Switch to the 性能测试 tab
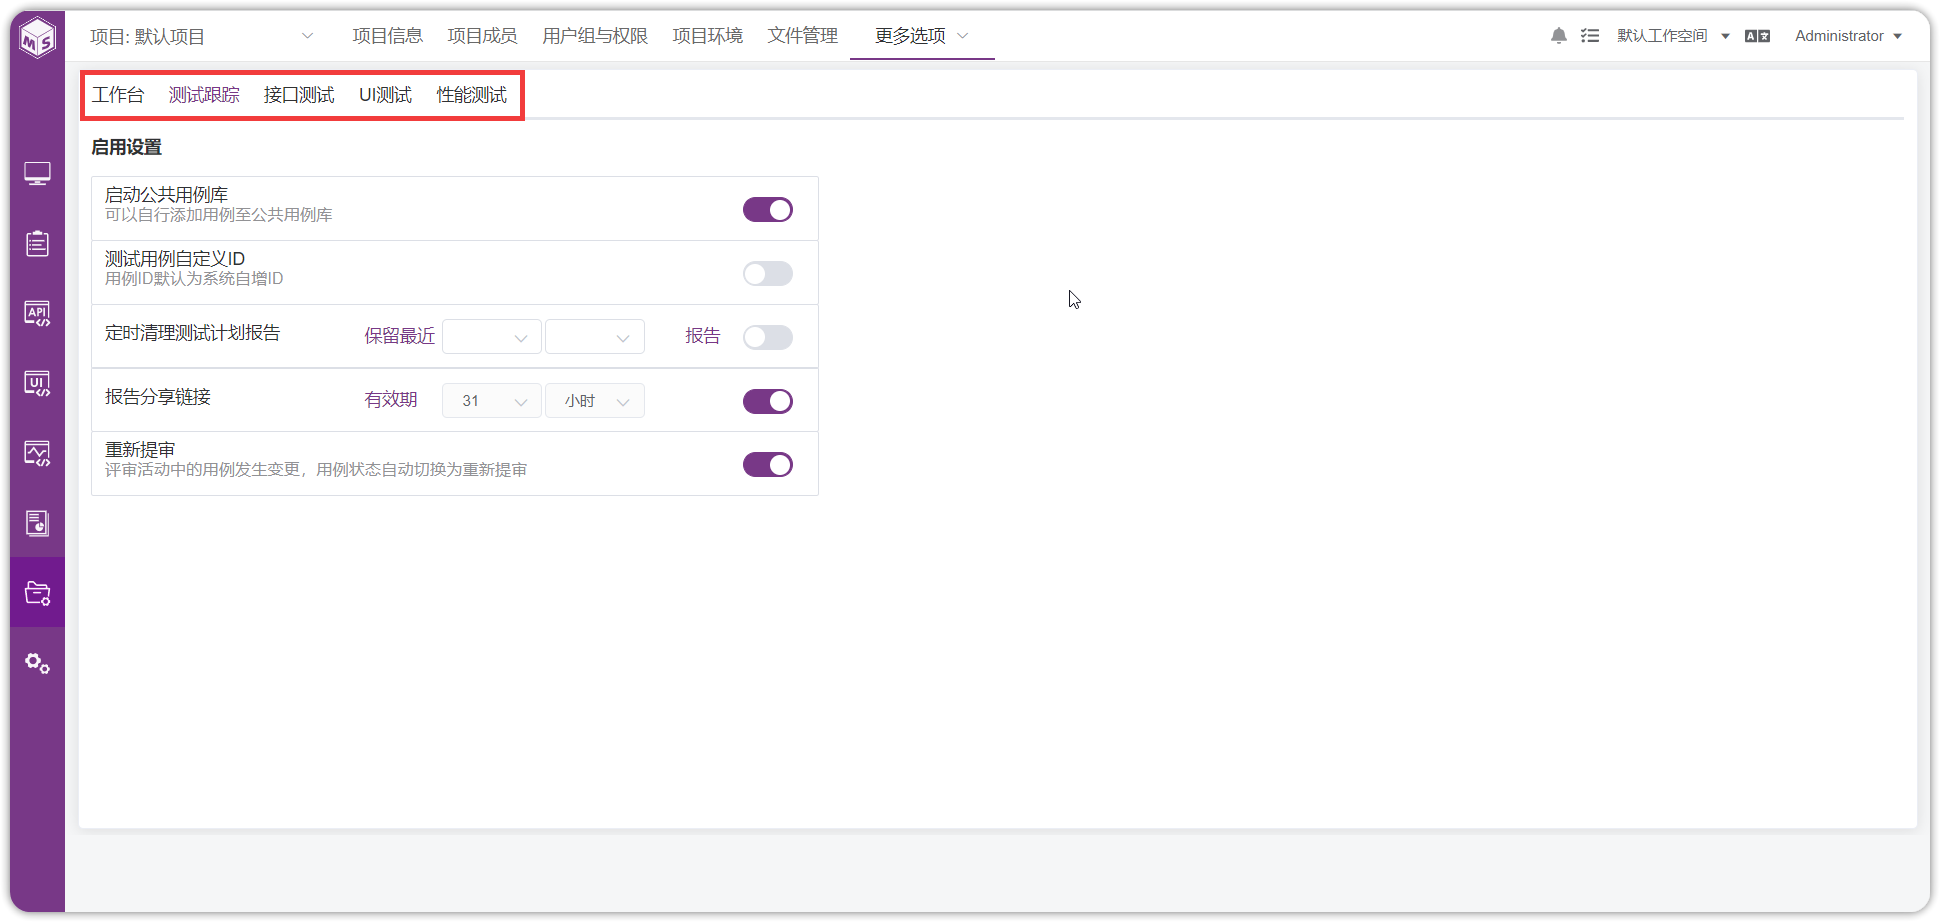 [x=472, y=95]
